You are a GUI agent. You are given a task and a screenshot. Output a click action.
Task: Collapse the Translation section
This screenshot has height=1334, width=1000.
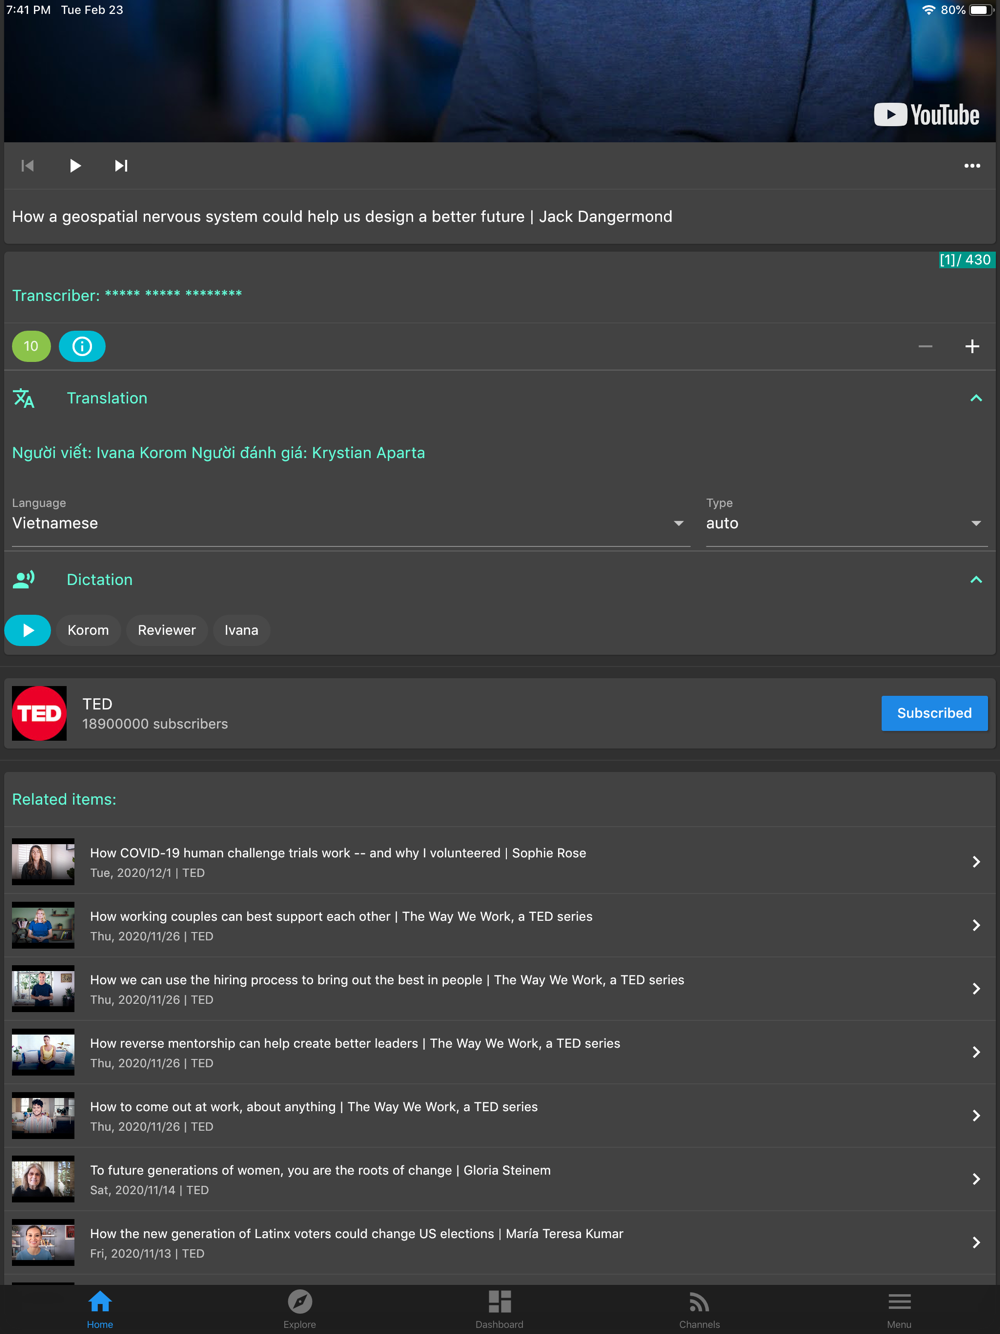coord(975,398)
